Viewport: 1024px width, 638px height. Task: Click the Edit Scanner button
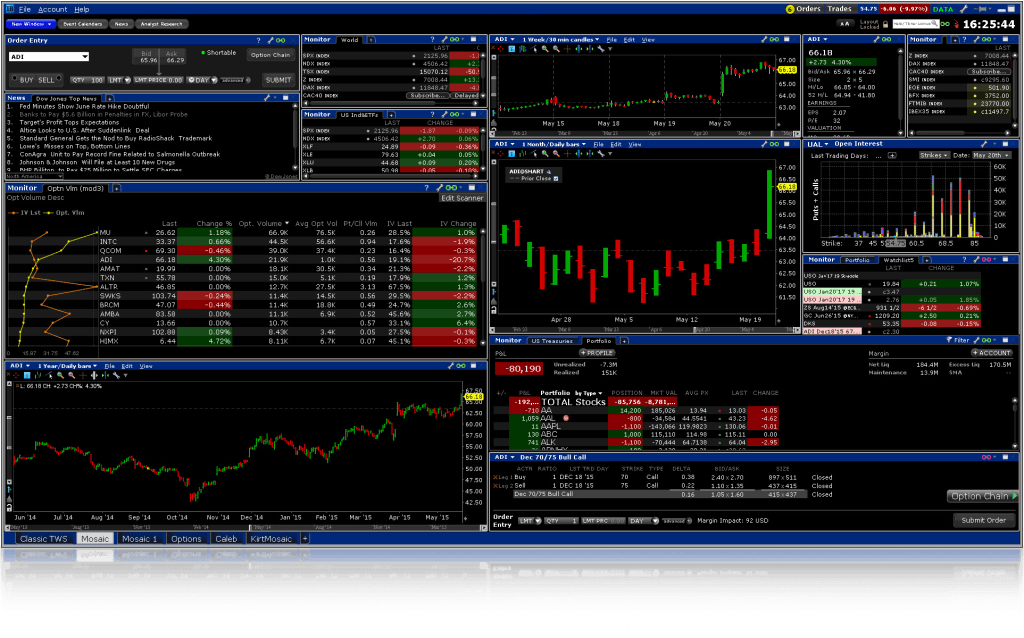[x=462, y=198]
